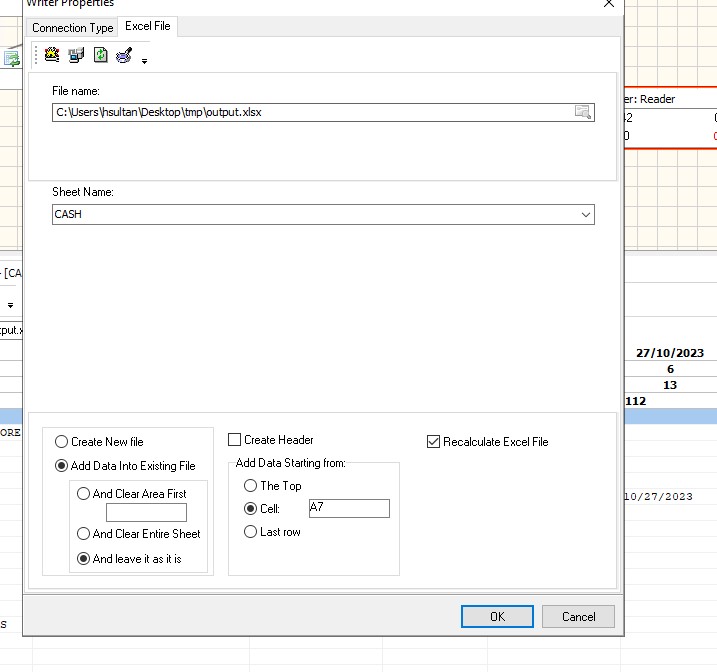This screenshot has height=672, width=717.
Task: Open the toolbar overflow options arrow
Action: pyautogui.click(x=144, y=61)
